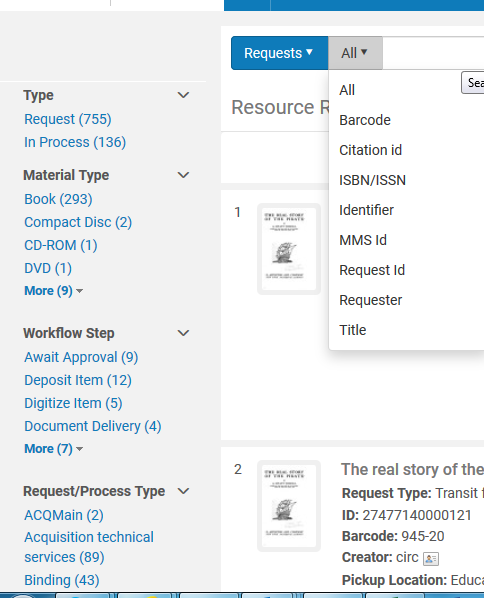Filter by Await Approval (9) workflow step

pos(81,357)
